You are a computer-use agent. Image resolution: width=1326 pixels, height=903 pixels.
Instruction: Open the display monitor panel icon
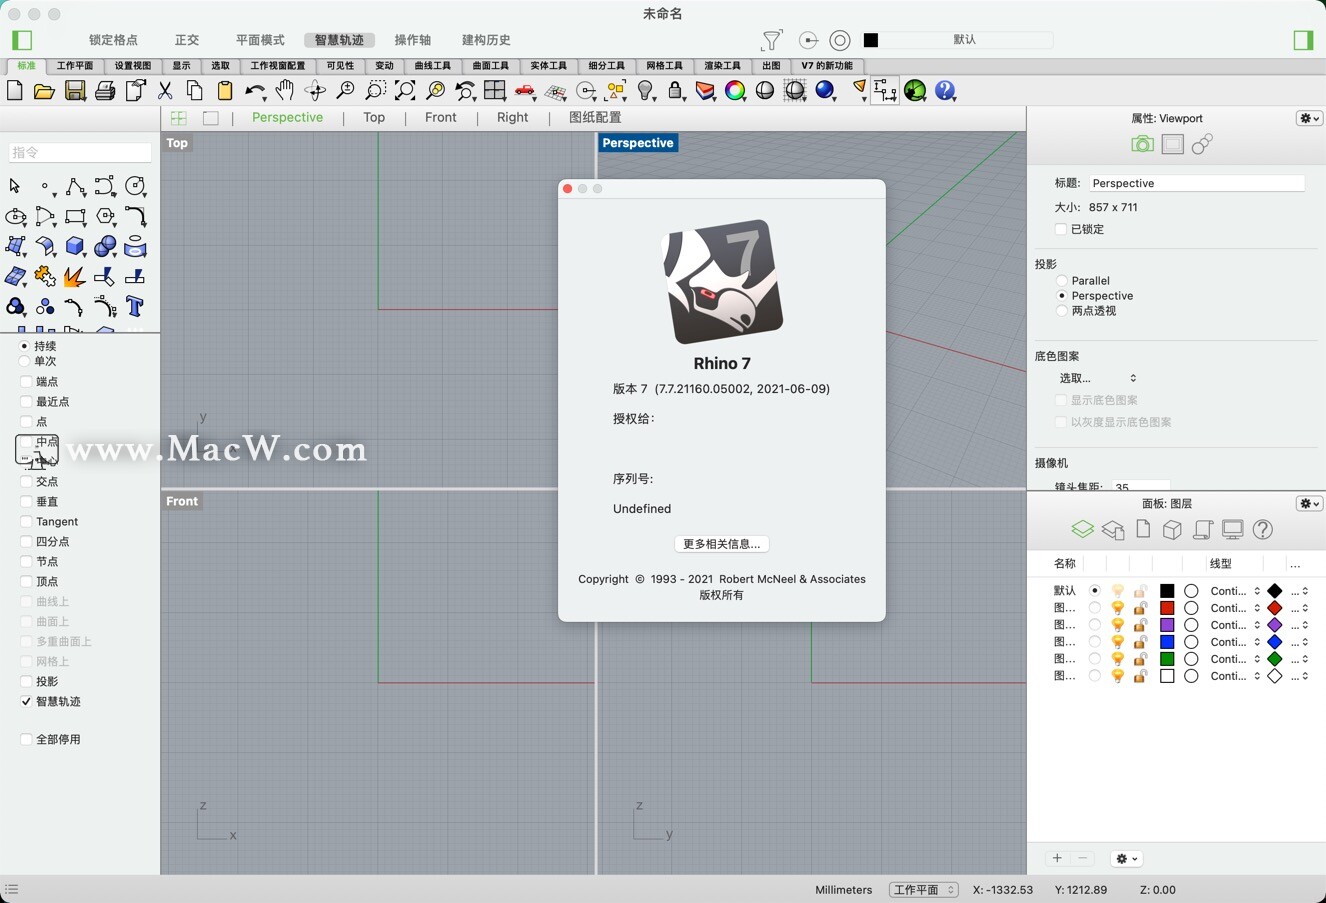(x=1233, y=530)
